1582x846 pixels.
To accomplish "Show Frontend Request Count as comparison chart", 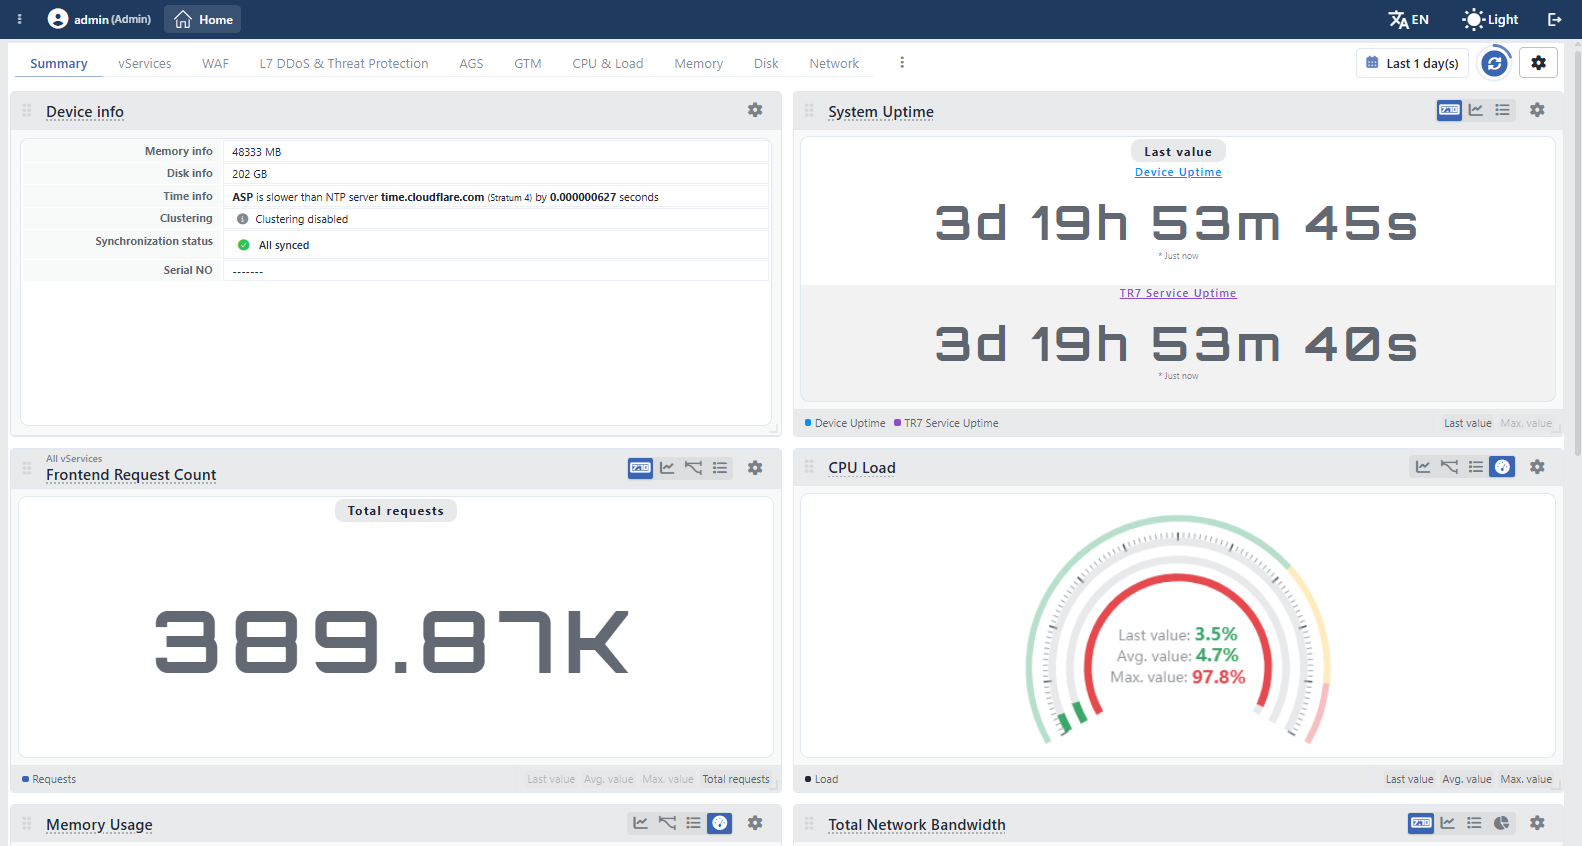I will pyautogui.click(x=693, y=467).
